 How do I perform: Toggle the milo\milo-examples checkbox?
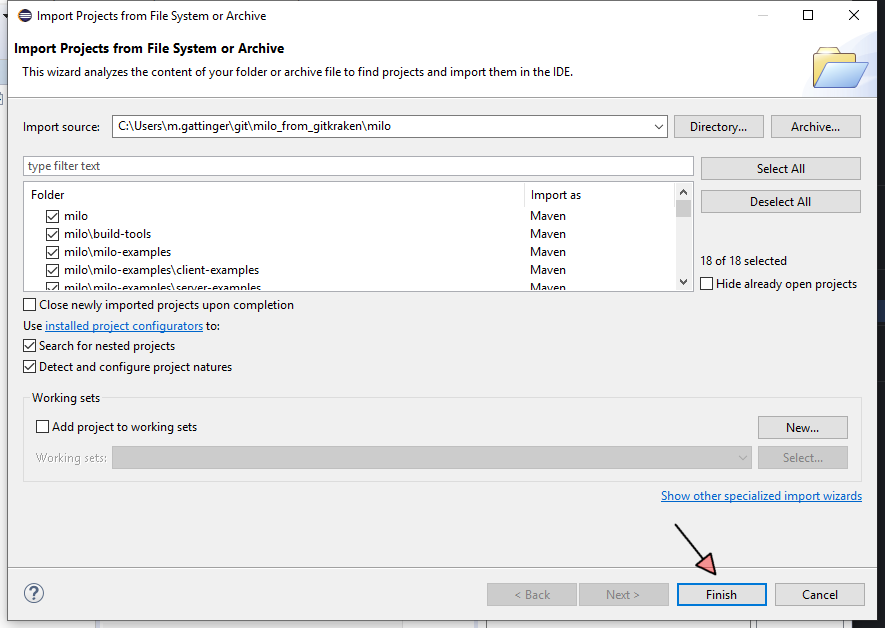pyautogui.click(x=52, y=252)
